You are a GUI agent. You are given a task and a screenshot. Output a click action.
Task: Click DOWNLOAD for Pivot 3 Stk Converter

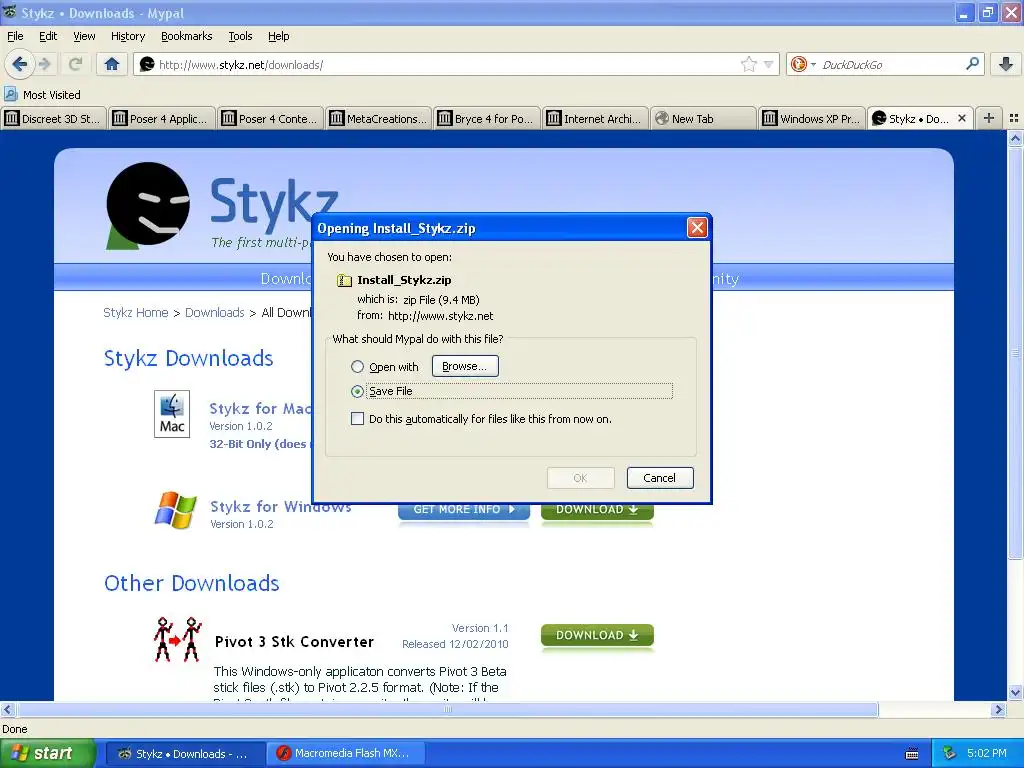(x=597, y=635)
